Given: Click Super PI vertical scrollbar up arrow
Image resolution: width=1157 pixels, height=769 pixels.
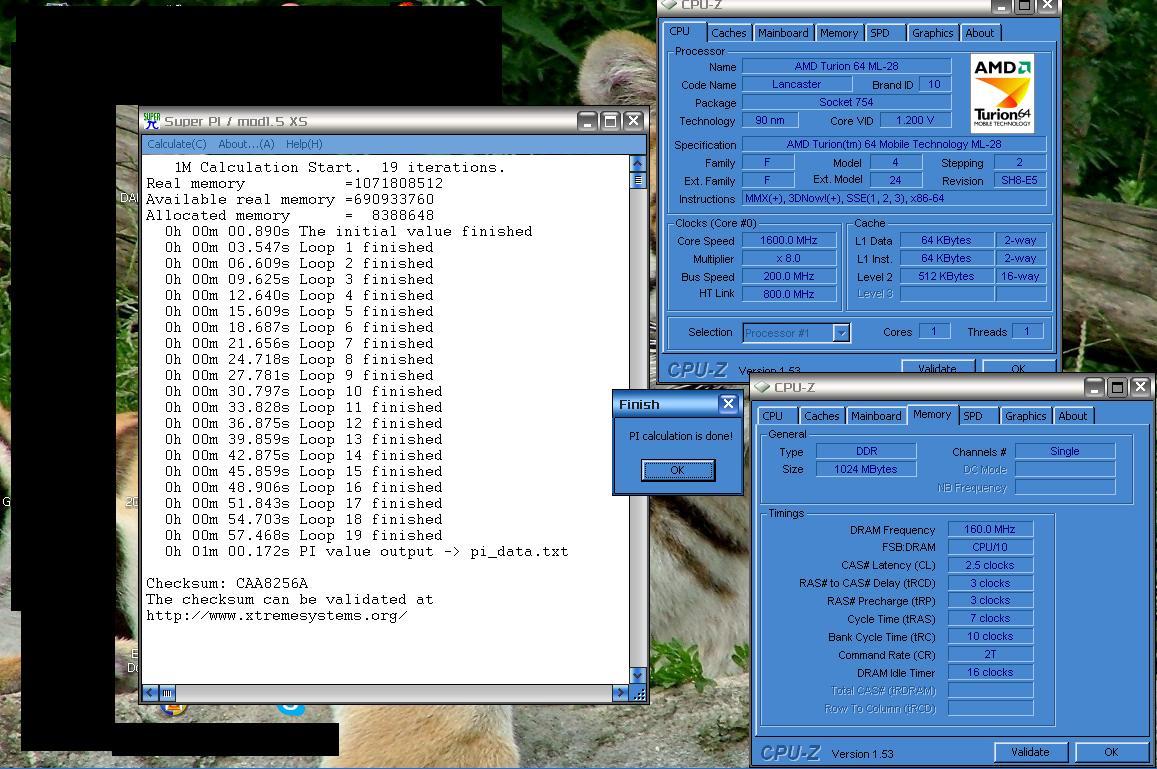Looking at the screenshot, I should point(638,162).
